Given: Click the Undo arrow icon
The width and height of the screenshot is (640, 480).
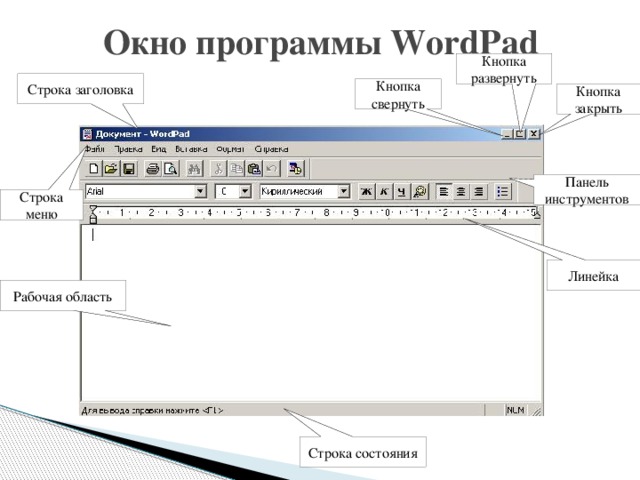Looking at the screenshot, I should point(271,169).
